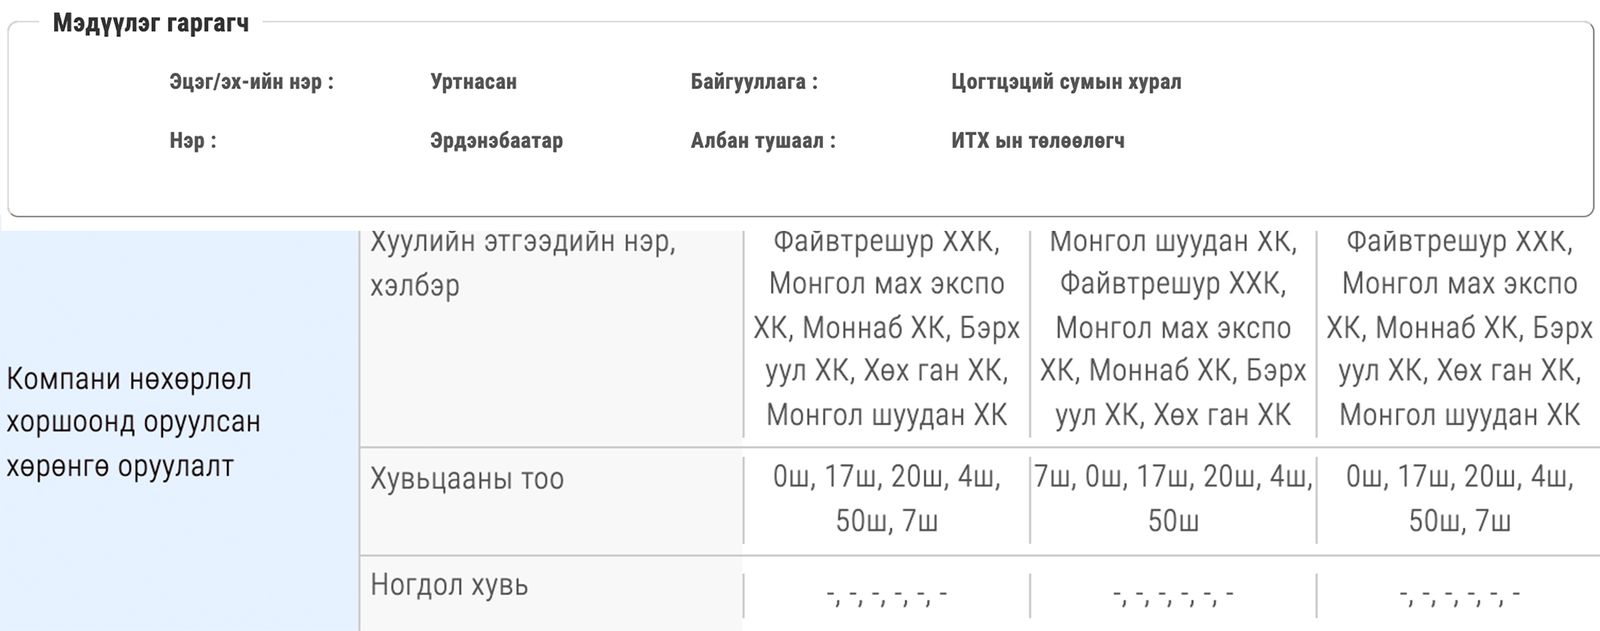Click the middle dividend cell in the "Ногдол хувь" row
The width and height of the screenshot is (1600, 631).
(1173, 596)
